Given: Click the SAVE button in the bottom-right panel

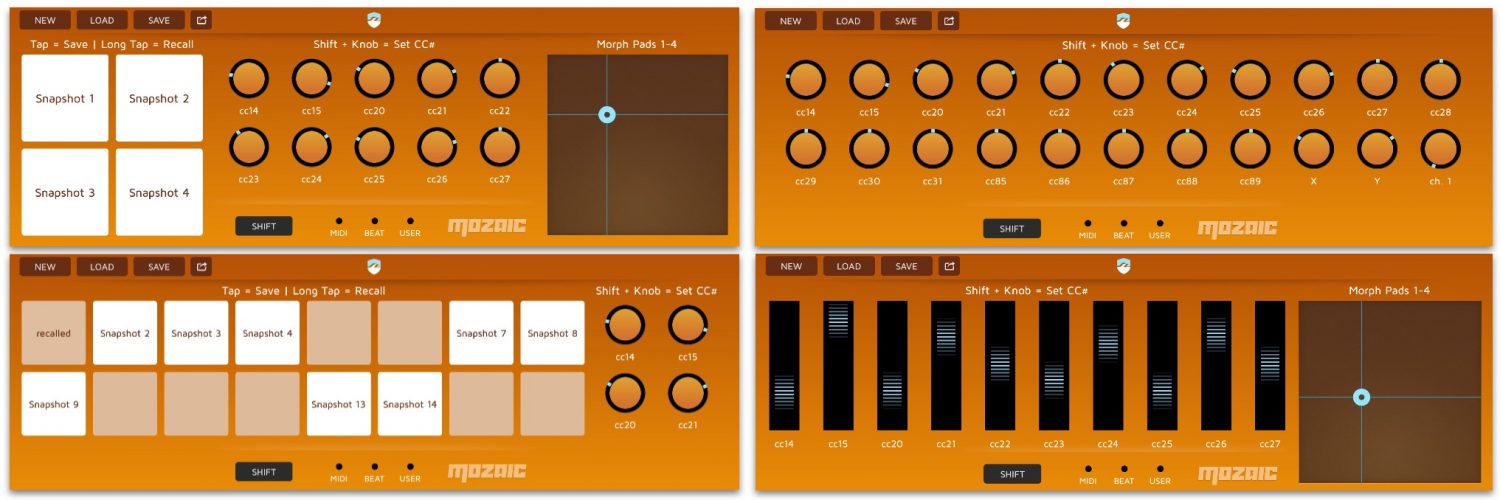Looking at the screenshot, I should pyautogui.click(x=906, y=267).
